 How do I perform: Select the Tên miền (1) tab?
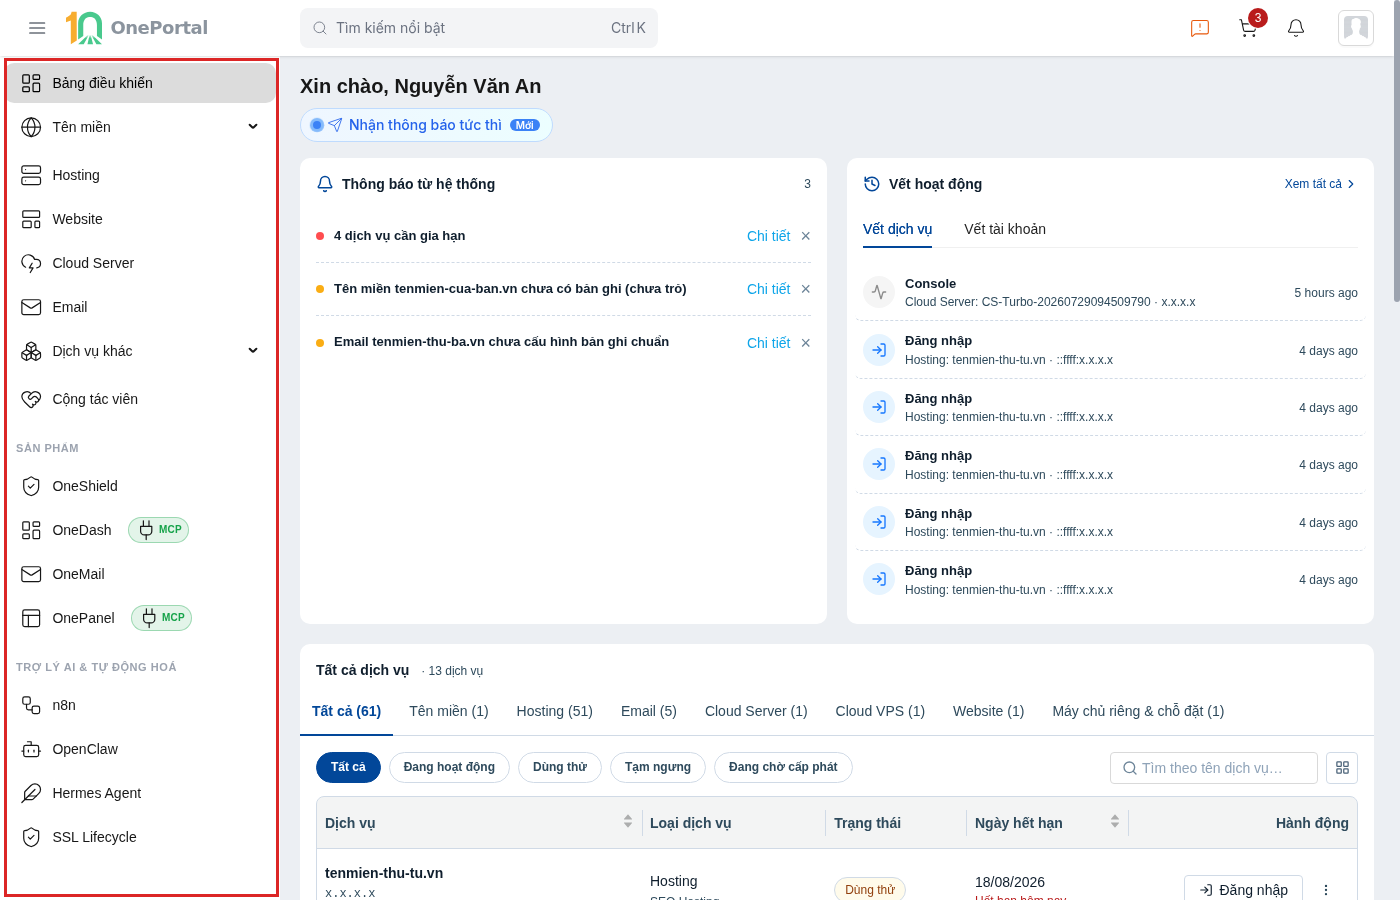pos(449,711)
